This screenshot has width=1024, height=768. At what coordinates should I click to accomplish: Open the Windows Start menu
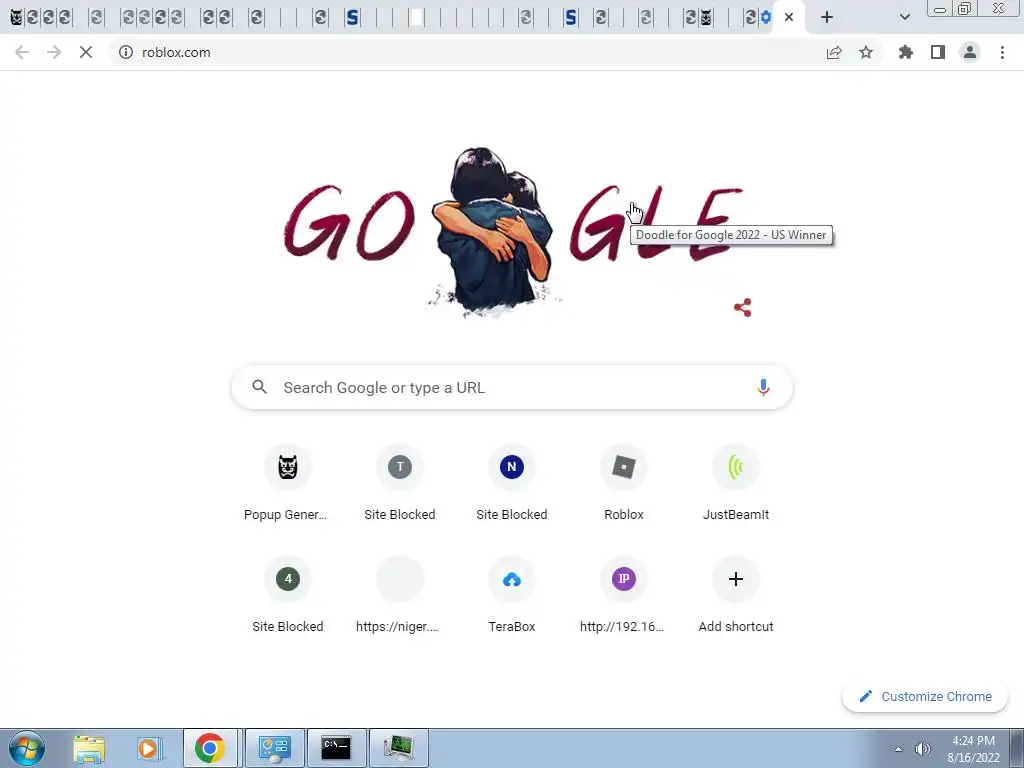[x=26, y=748]
